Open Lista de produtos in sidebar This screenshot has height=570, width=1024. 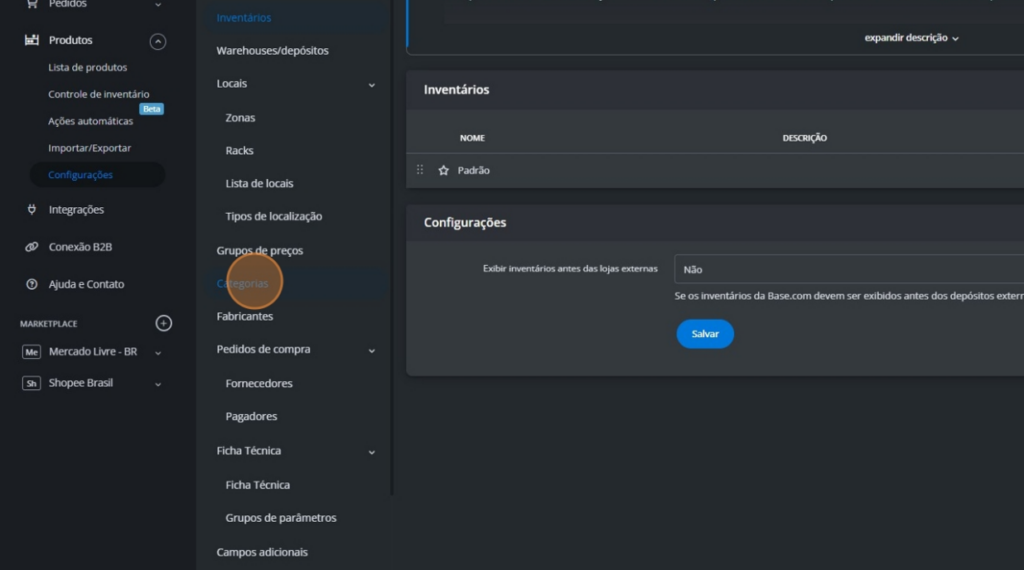pos(88,68)
